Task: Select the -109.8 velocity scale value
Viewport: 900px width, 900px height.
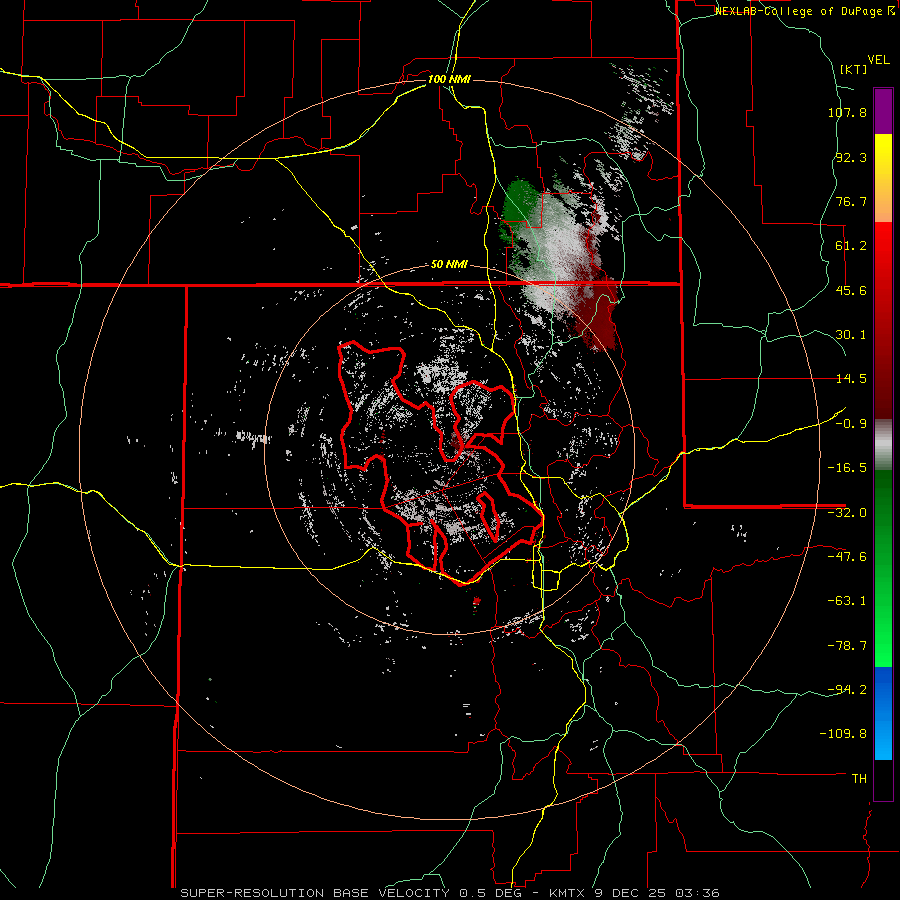Action: click(844, 734)
